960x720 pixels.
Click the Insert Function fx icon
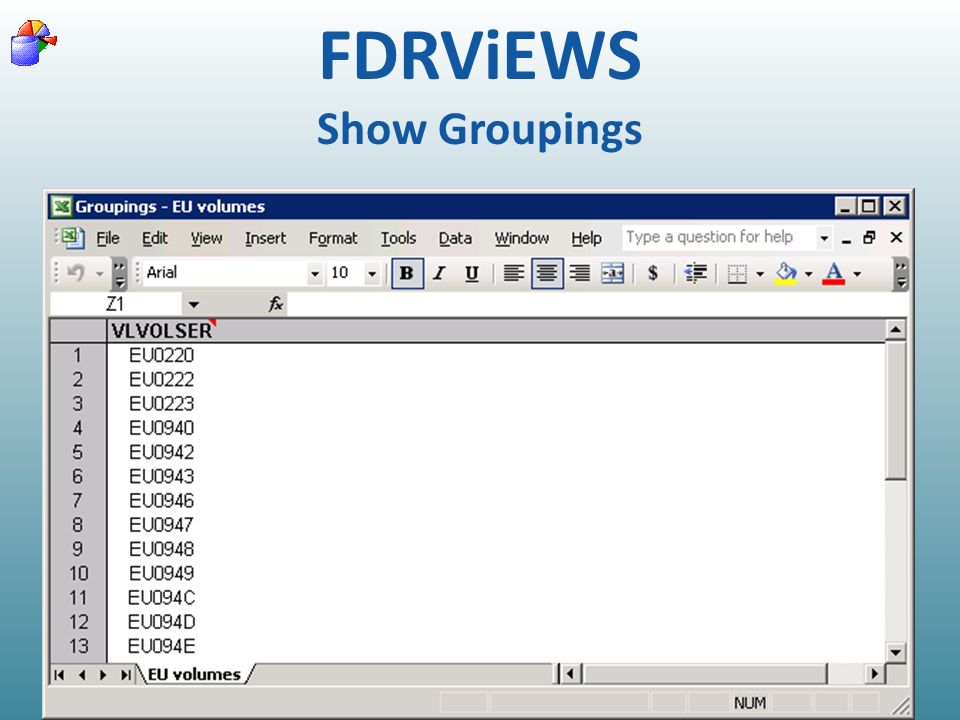click(276, 304)
